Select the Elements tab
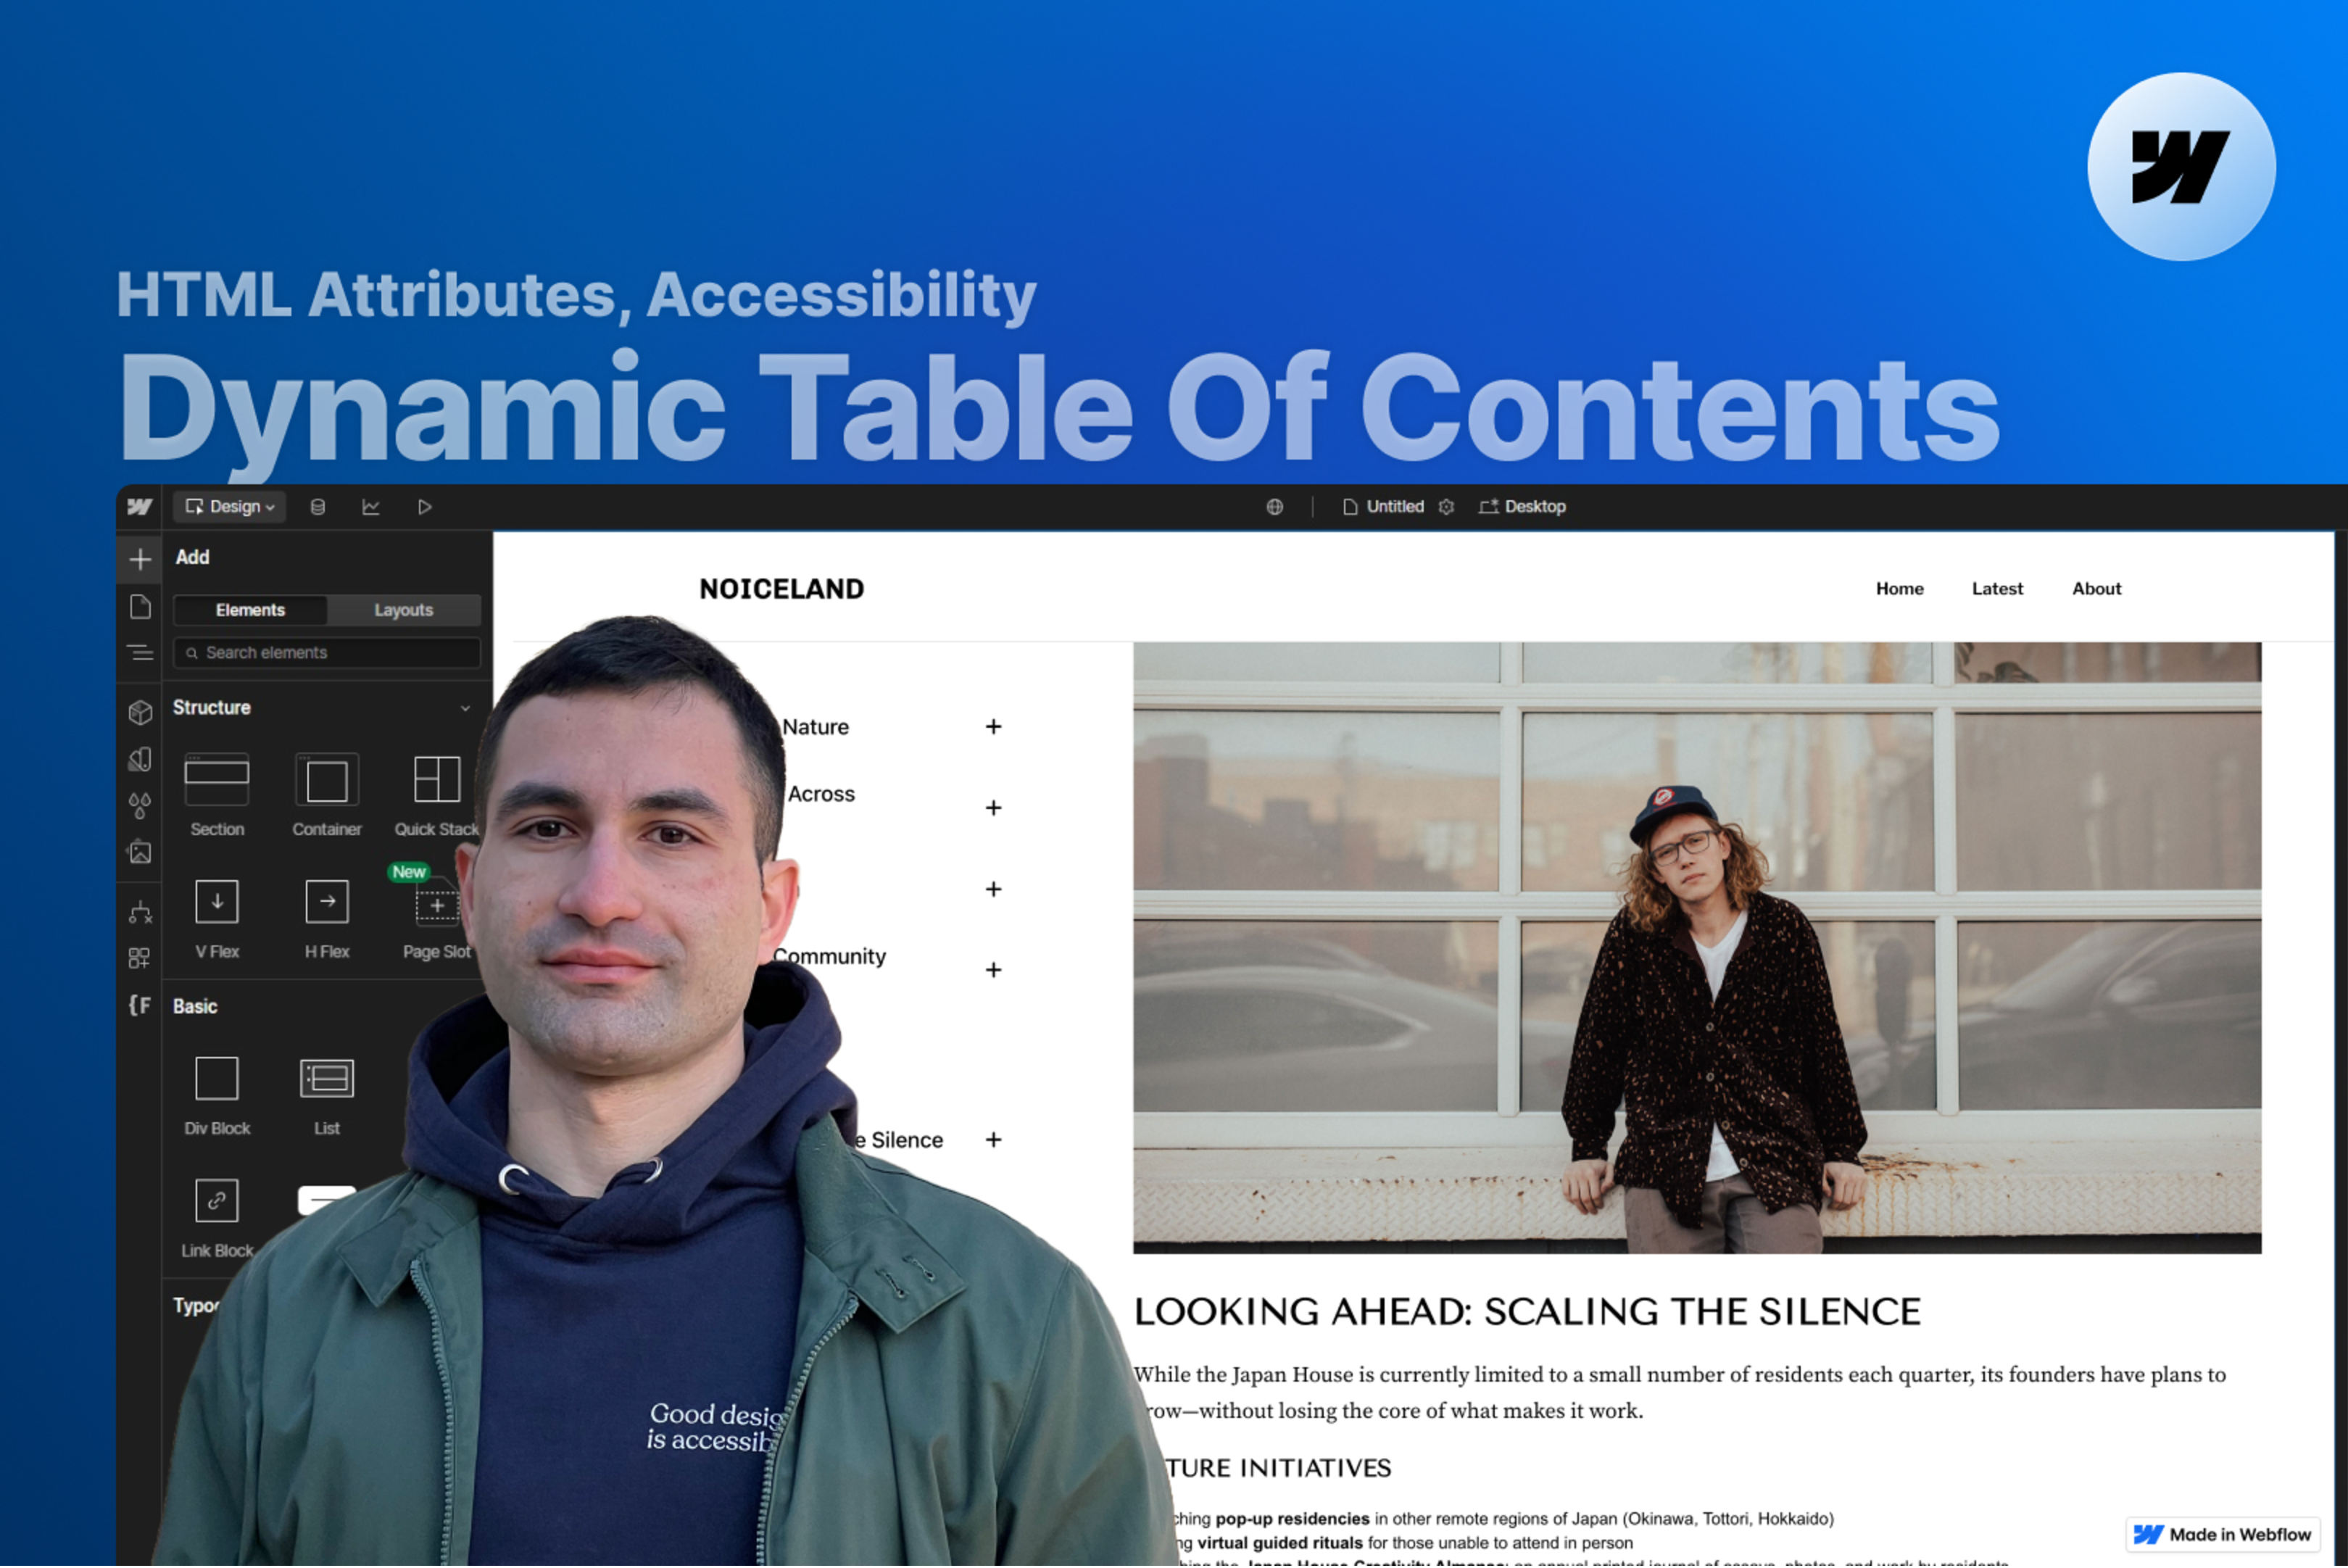 coord(250,610)
